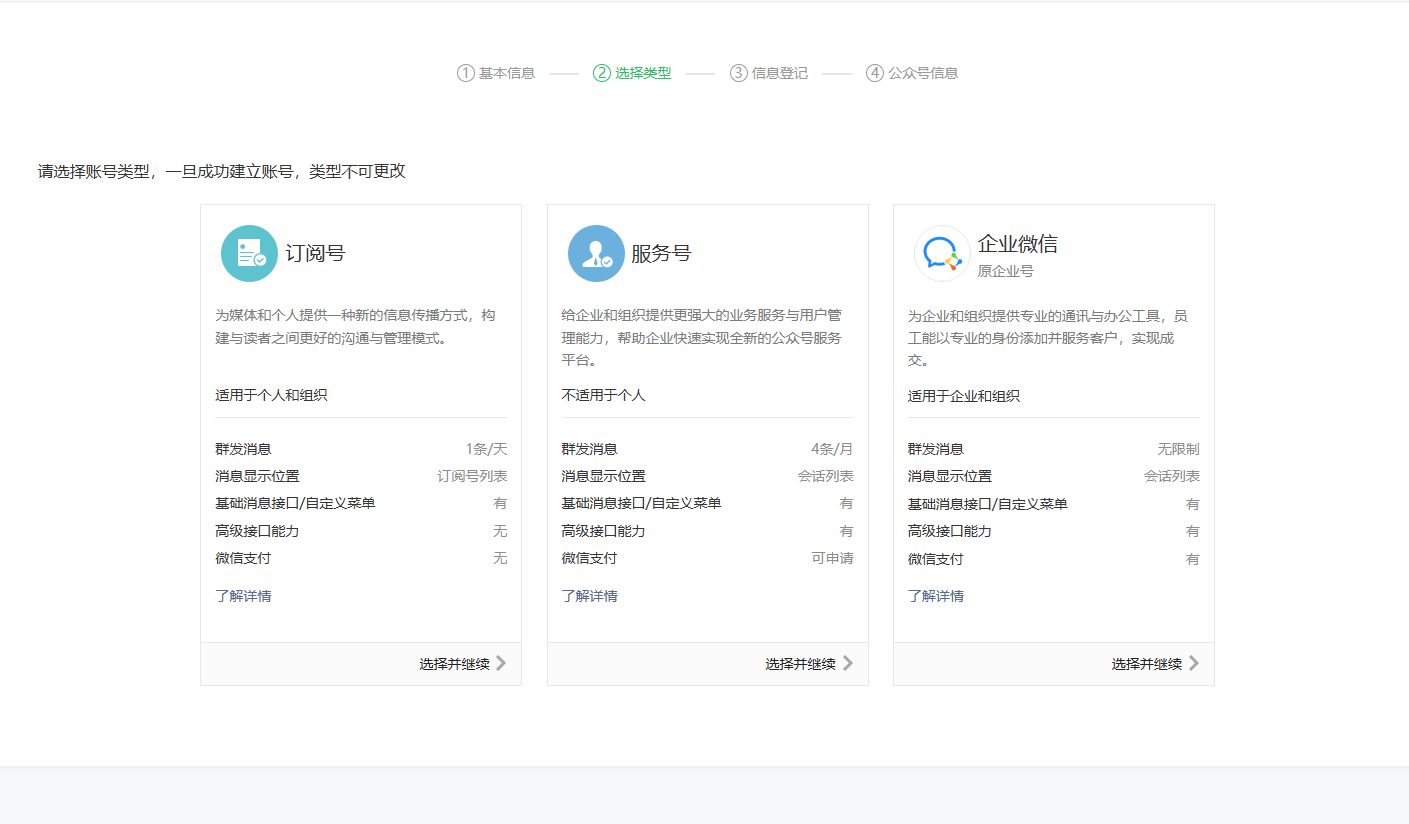Choose 选择并继续 for 服务号
The height and width of the screenshot is (824, 1409).
(x=800, y=664)
